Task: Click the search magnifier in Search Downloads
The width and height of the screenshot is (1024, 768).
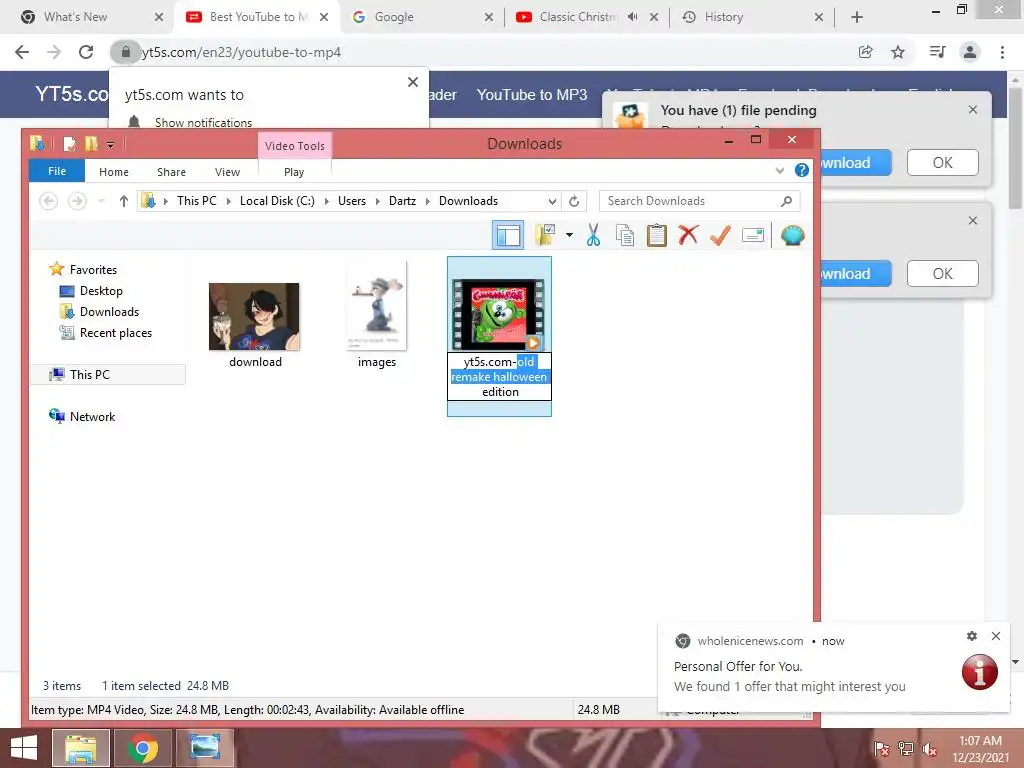Action: (x=786, y=201)
